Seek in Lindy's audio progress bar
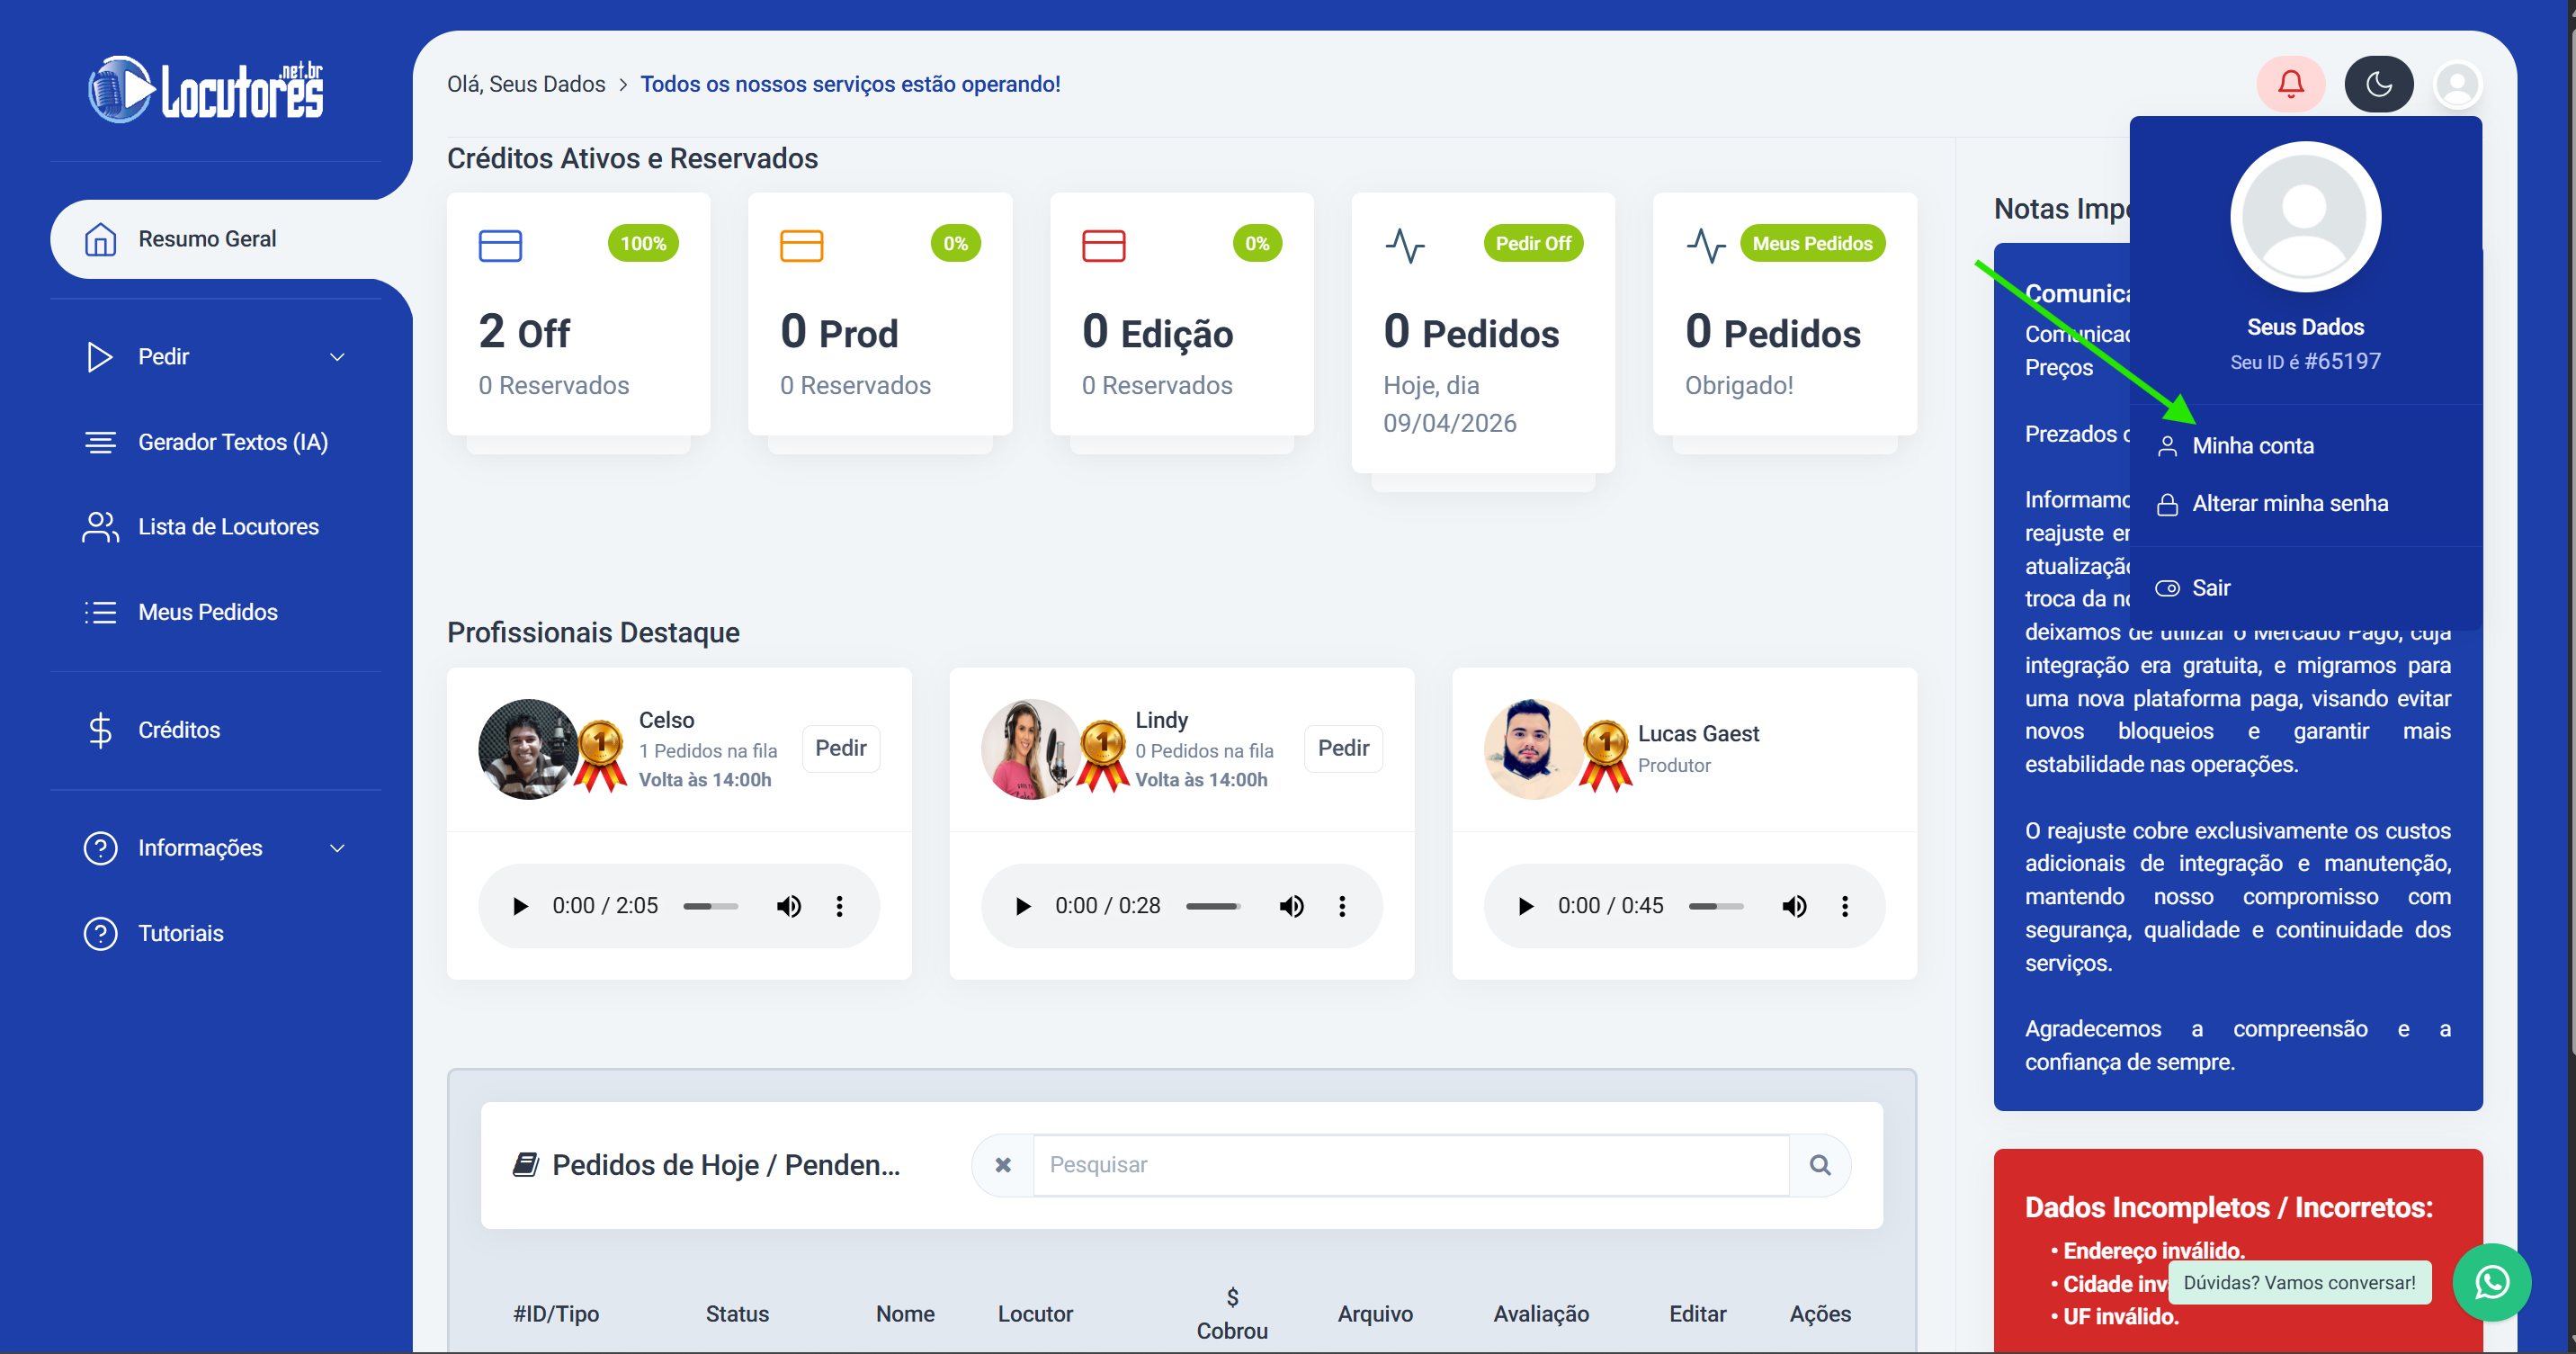 1212,906
